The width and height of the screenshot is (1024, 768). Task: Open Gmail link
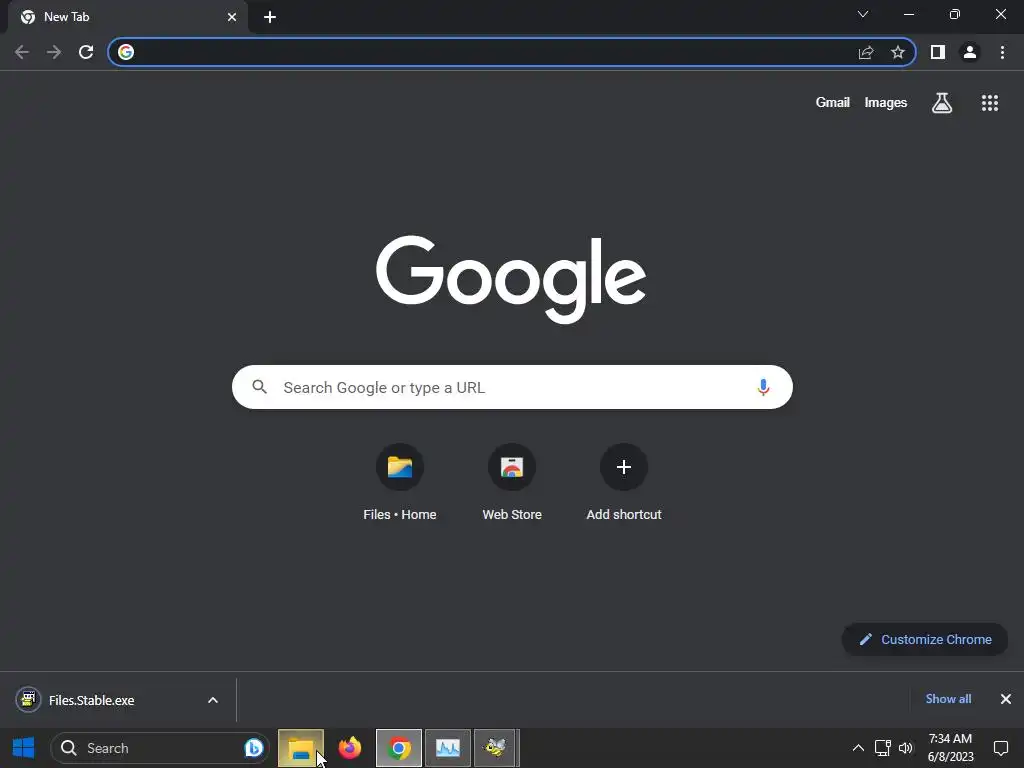click(x=833, y=103)
